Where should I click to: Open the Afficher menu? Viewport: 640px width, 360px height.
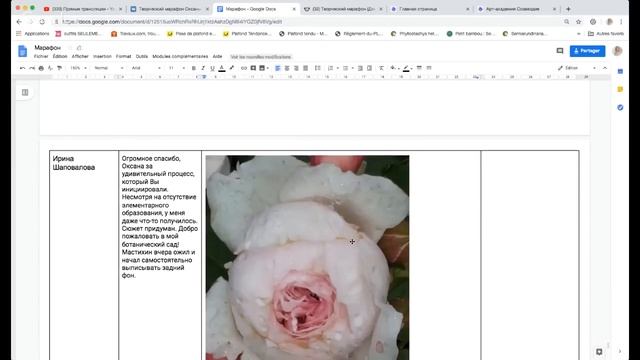pyautogui.click(x=80, y=56)
